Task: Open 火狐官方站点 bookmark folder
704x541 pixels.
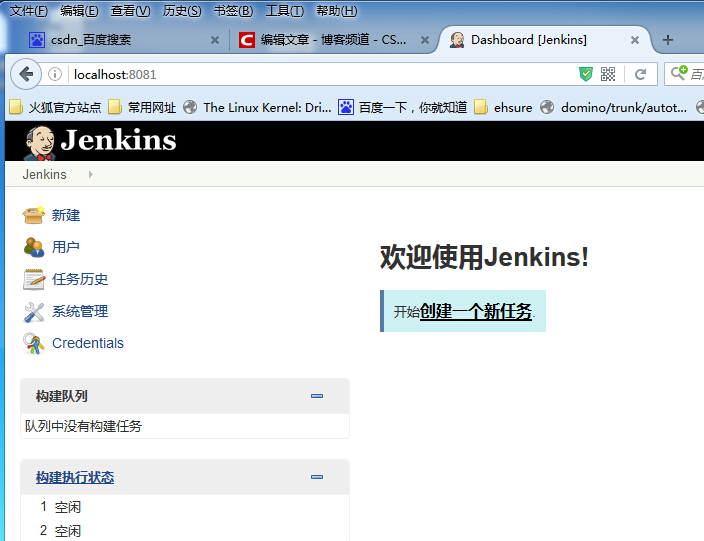Action: [x=56, y=108]
